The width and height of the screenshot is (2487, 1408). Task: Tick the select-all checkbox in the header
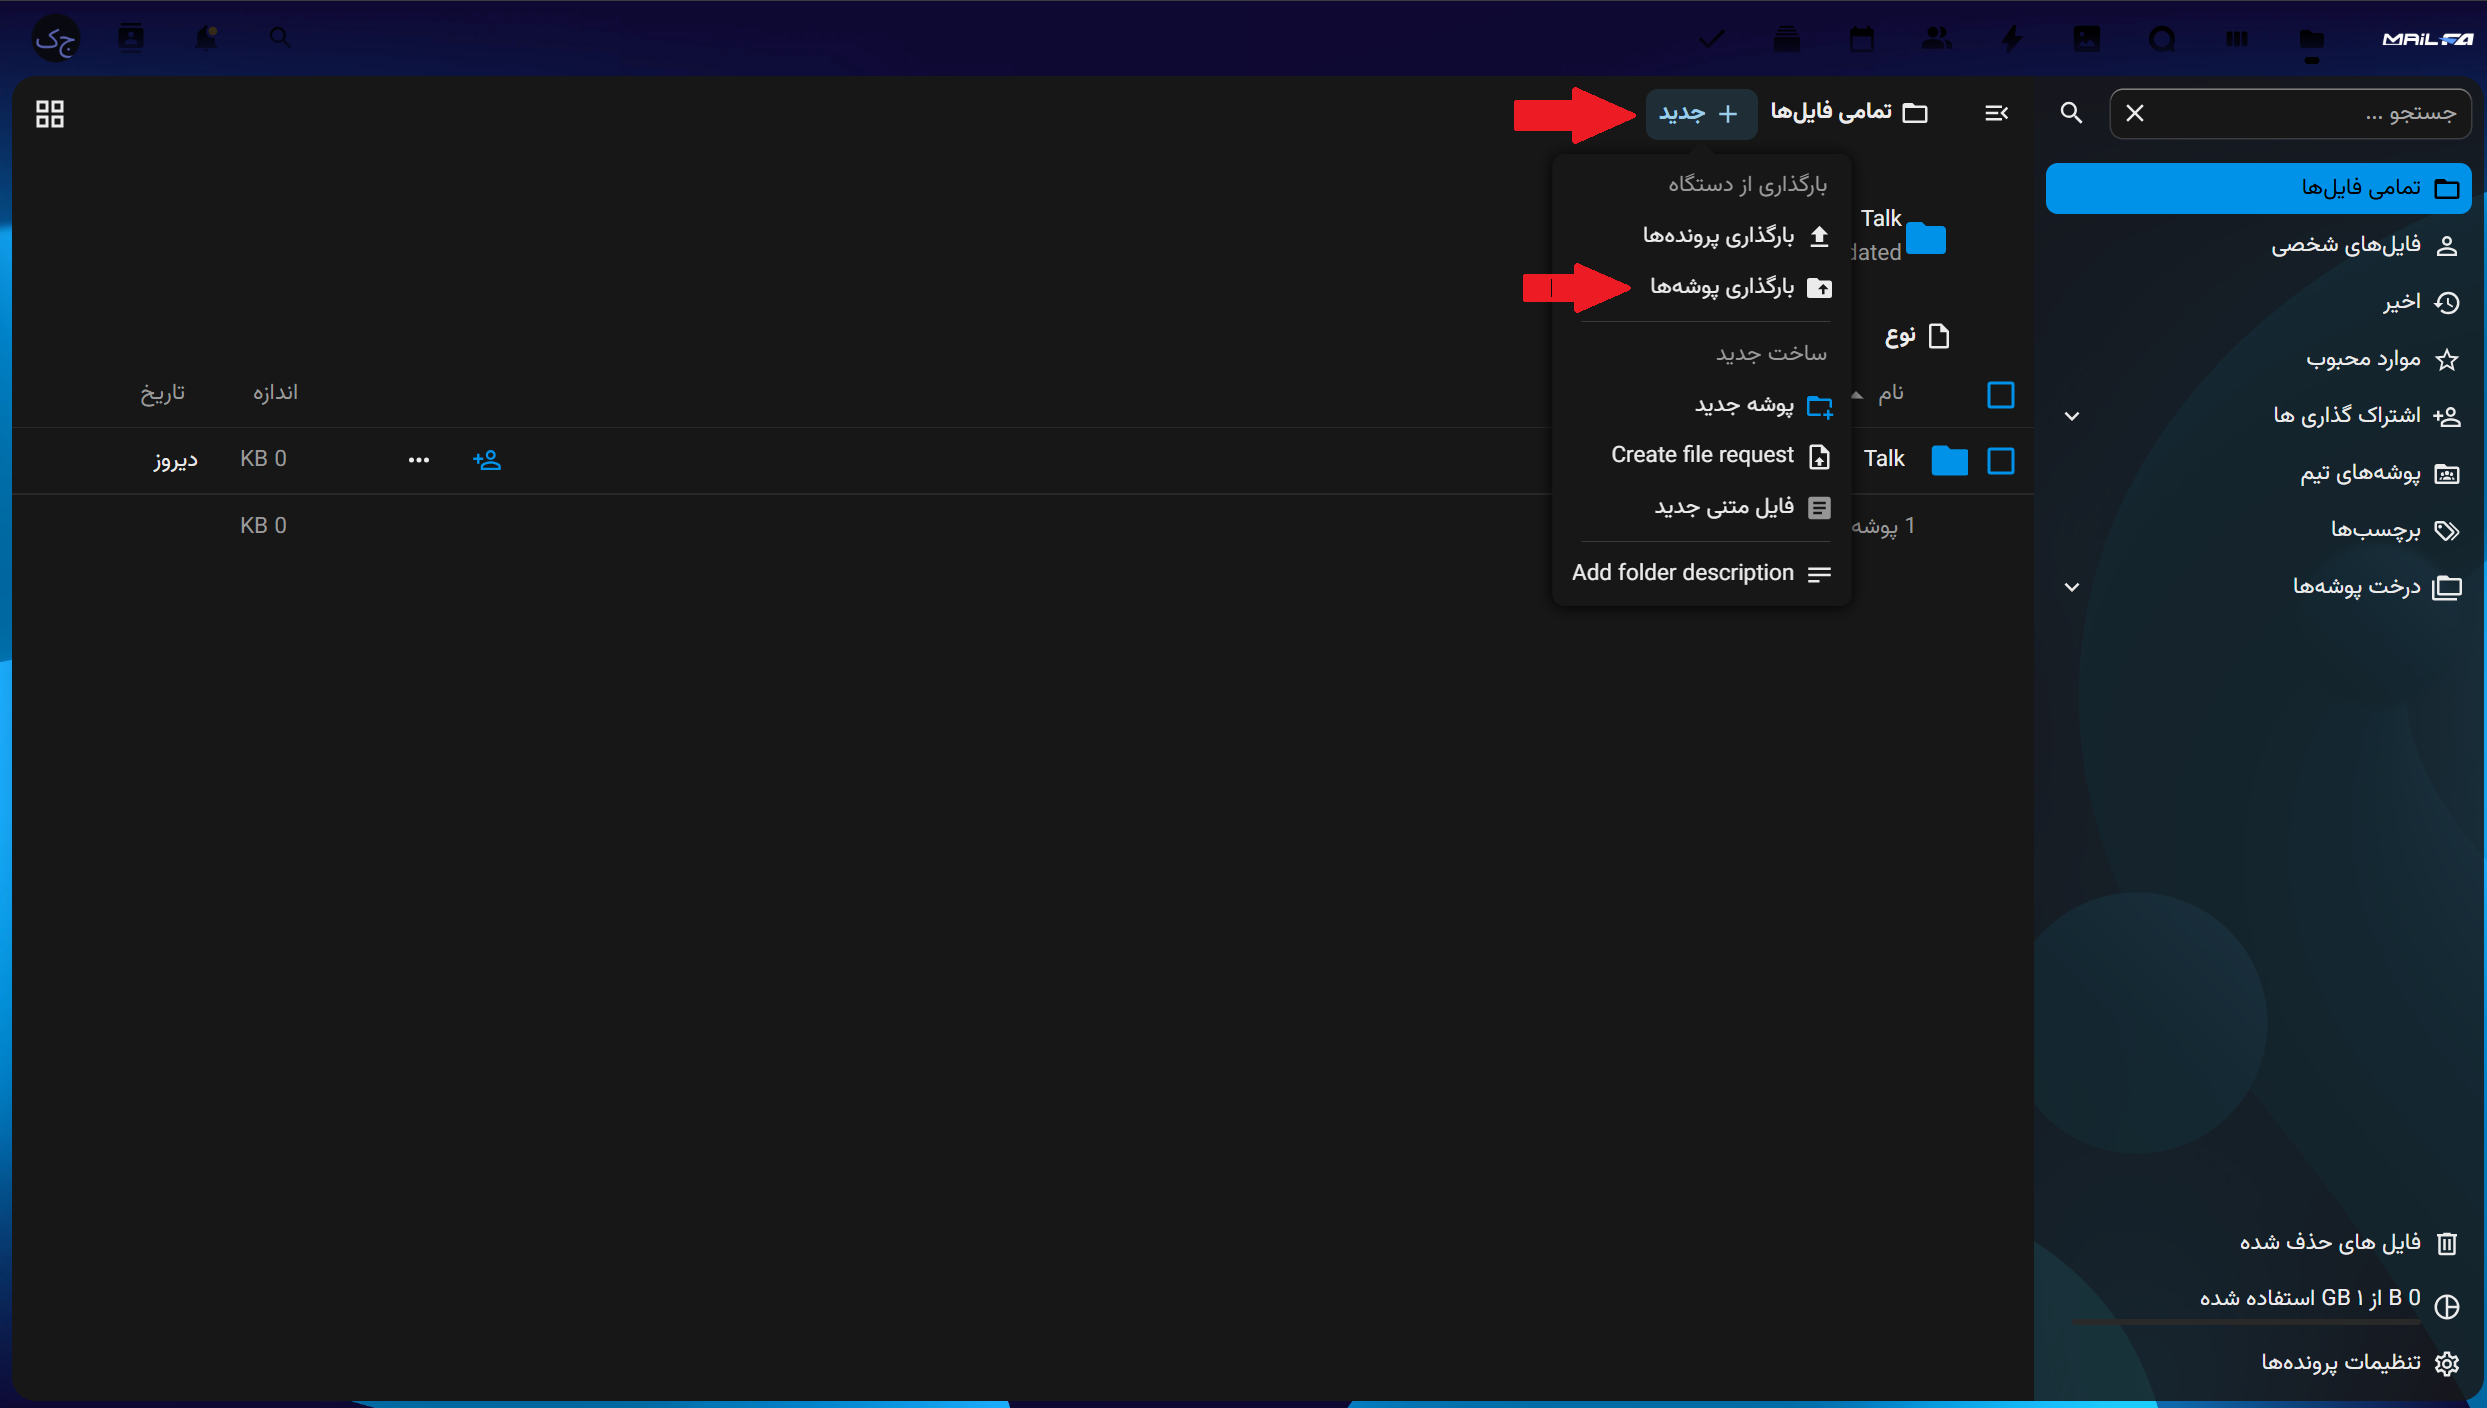(x=2001, y=395)
